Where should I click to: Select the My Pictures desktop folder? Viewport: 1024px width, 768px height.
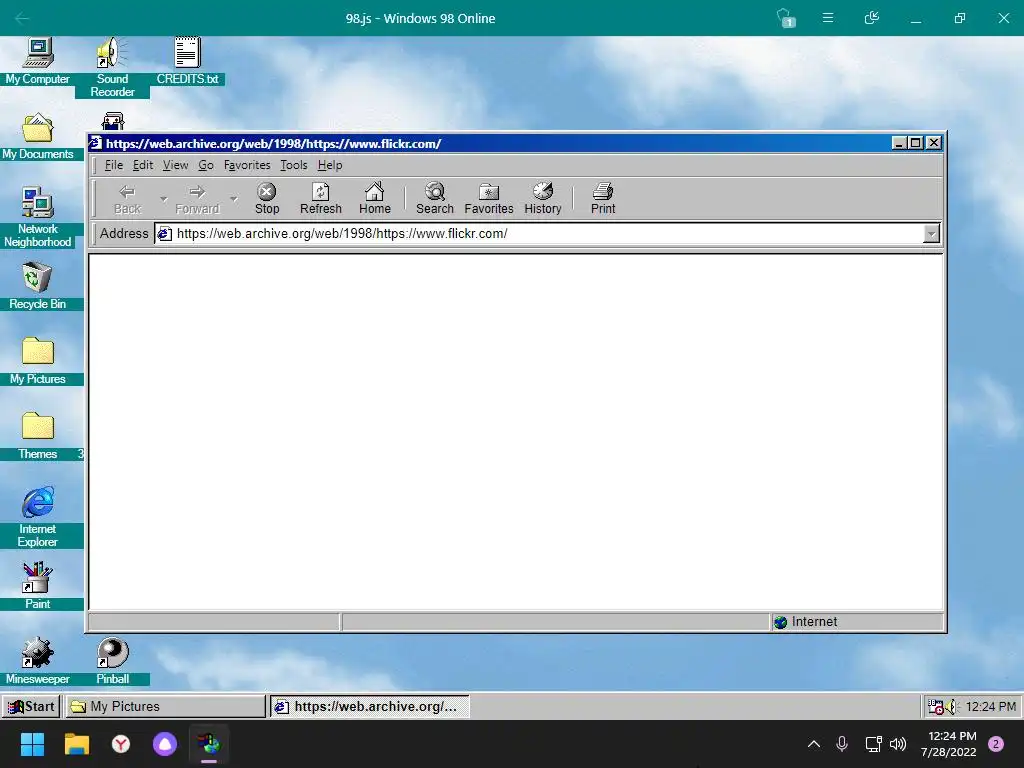point(38,360)
